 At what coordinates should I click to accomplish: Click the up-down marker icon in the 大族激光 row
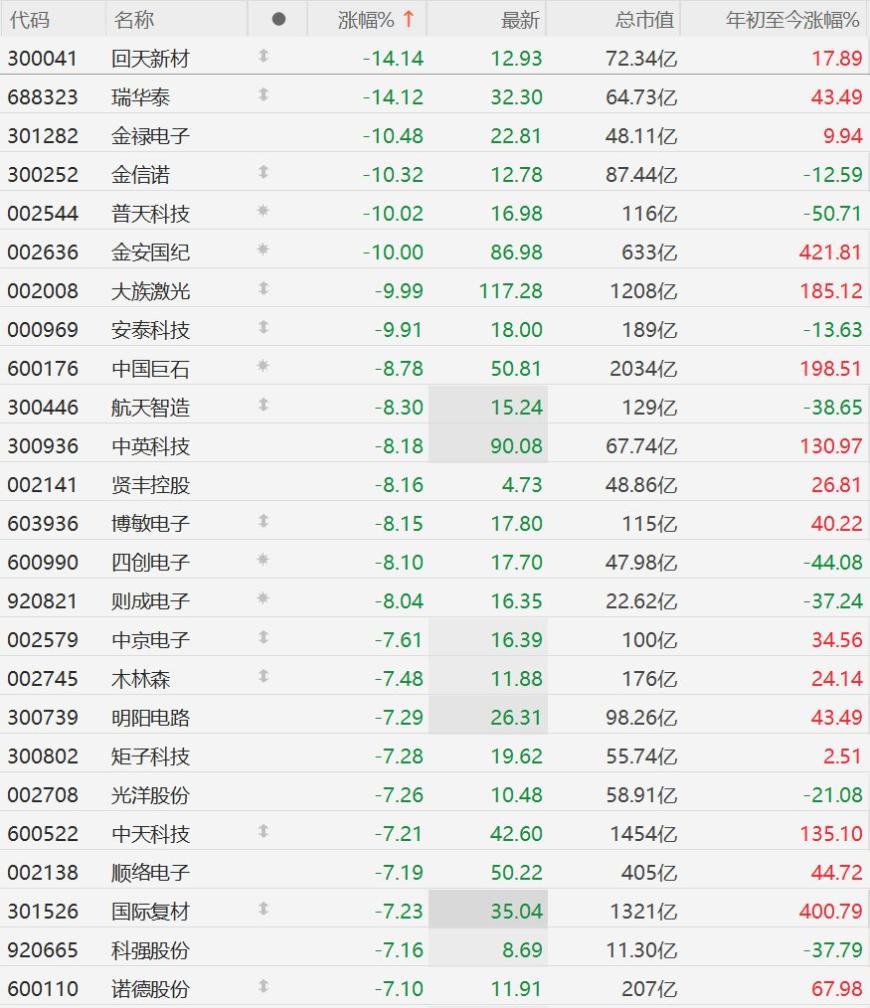pos(263,288)
